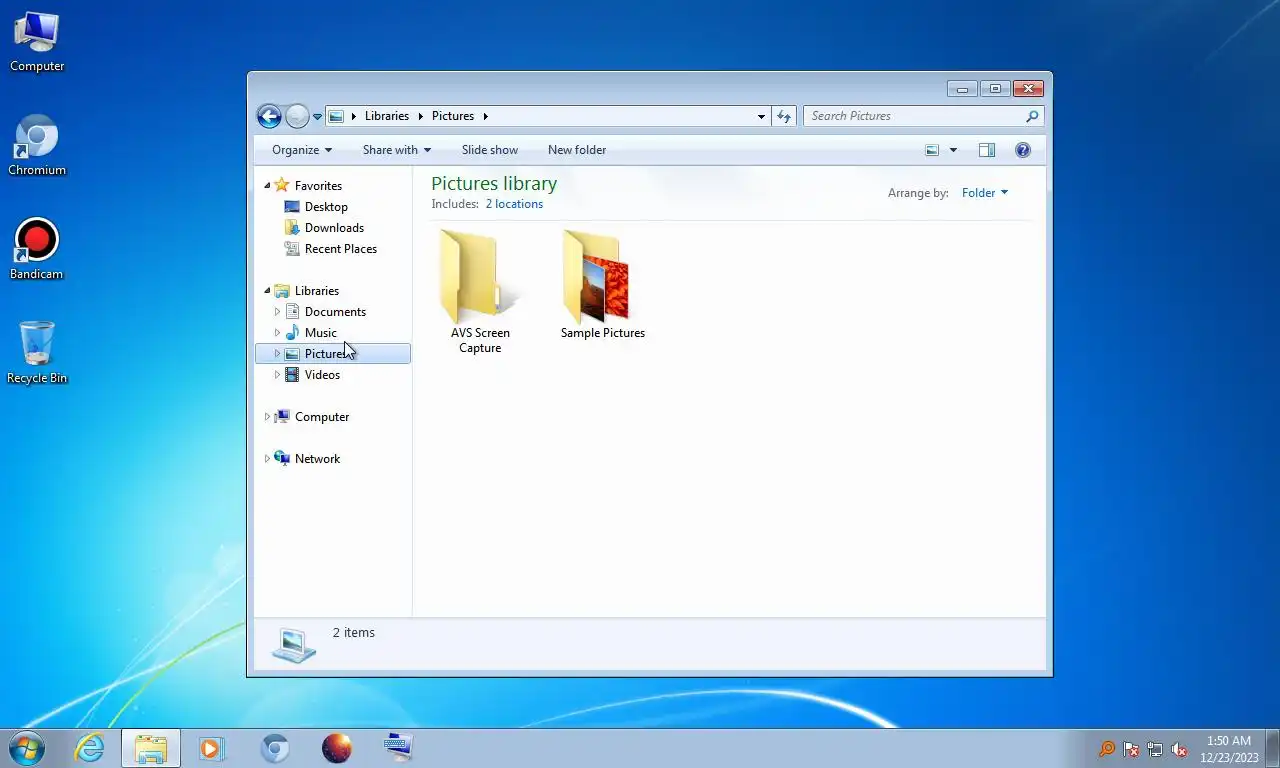
Task: Click in the Search Pictures field
Action: pos(914,116)
